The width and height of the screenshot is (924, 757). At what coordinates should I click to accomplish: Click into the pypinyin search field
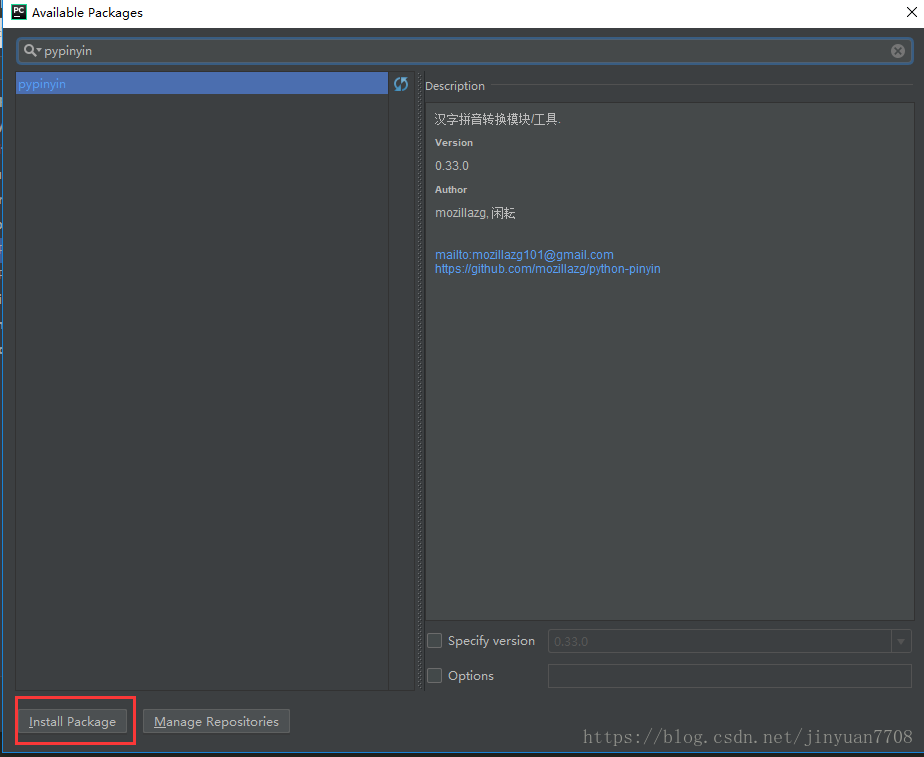(465, 51)
